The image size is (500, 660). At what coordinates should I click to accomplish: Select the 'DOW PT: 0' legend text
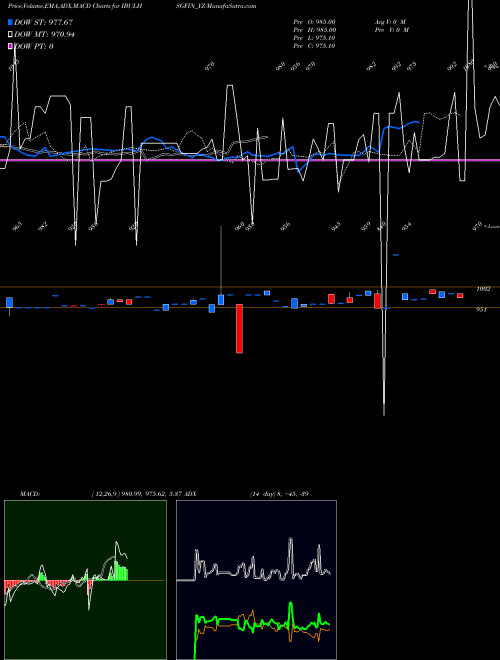[x=34, y=46]
